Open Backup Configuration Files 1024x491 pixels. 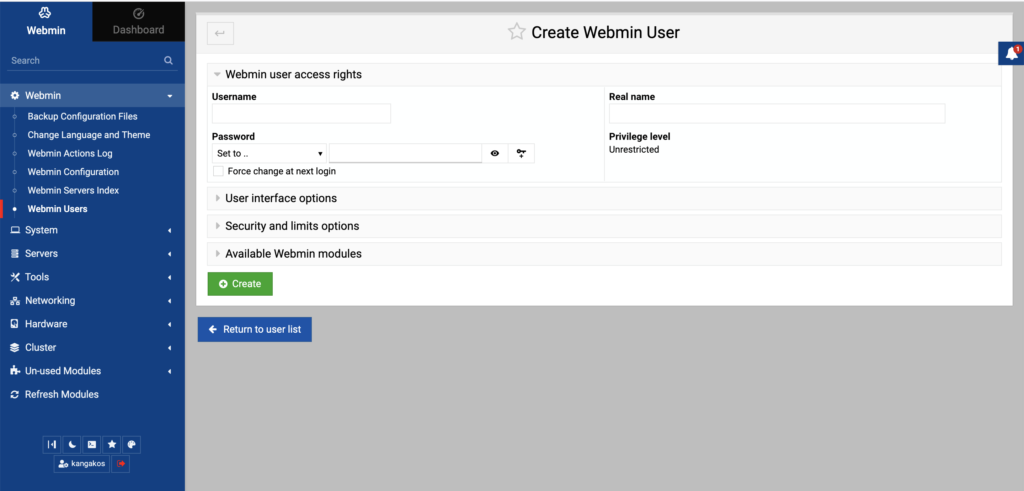82,116
